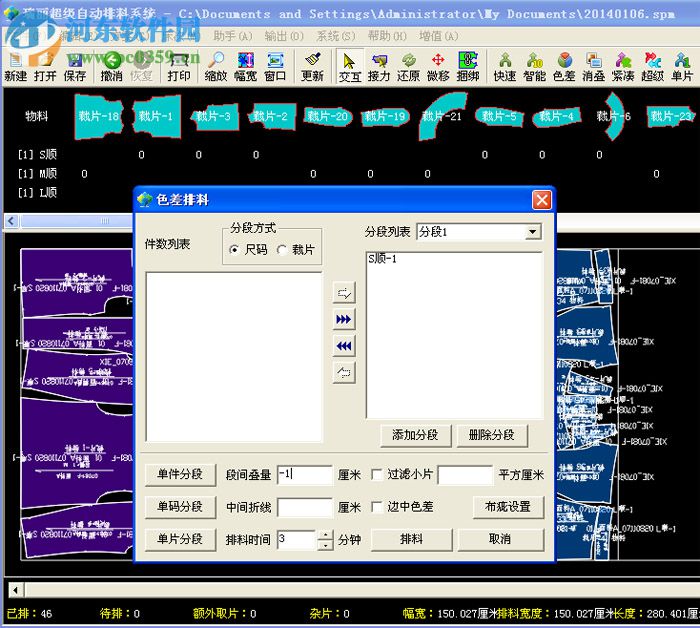Click the 取消 button
Viewport: 700px width, 628px height.
tap(500, 539)
